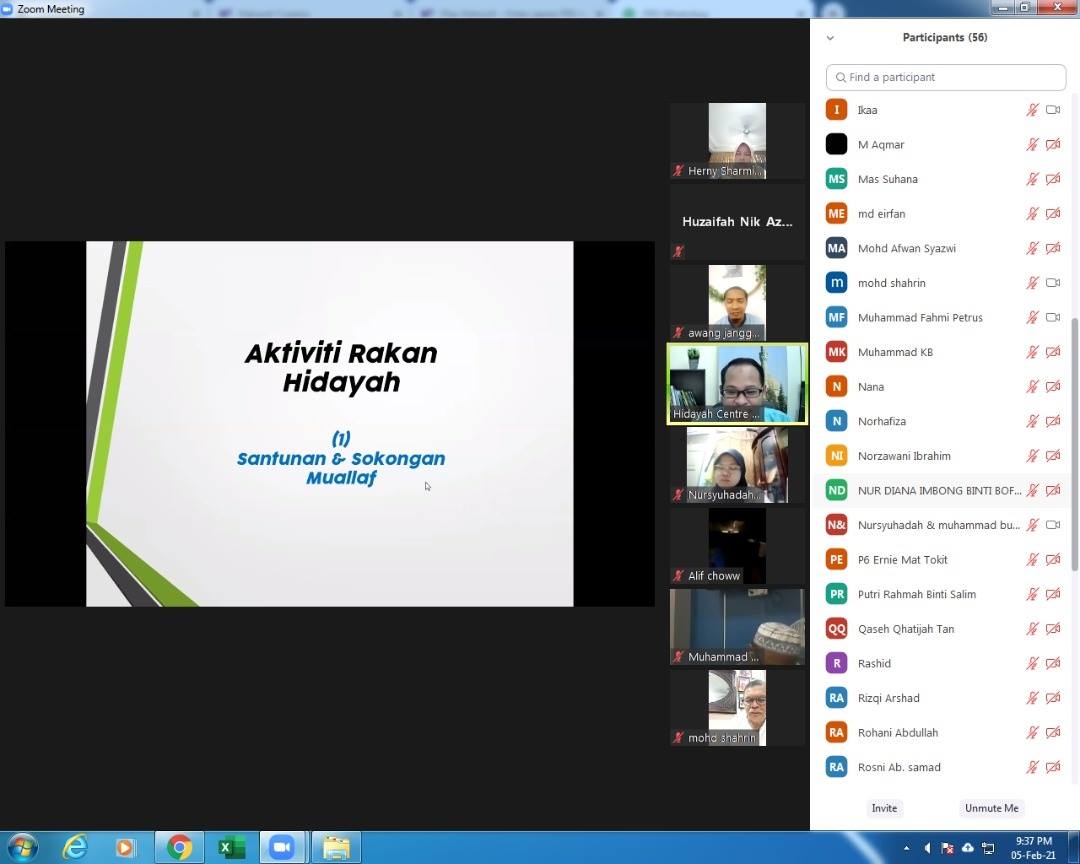Click Mas Suhana's avatar in participant list

click(x=836, y=179)
